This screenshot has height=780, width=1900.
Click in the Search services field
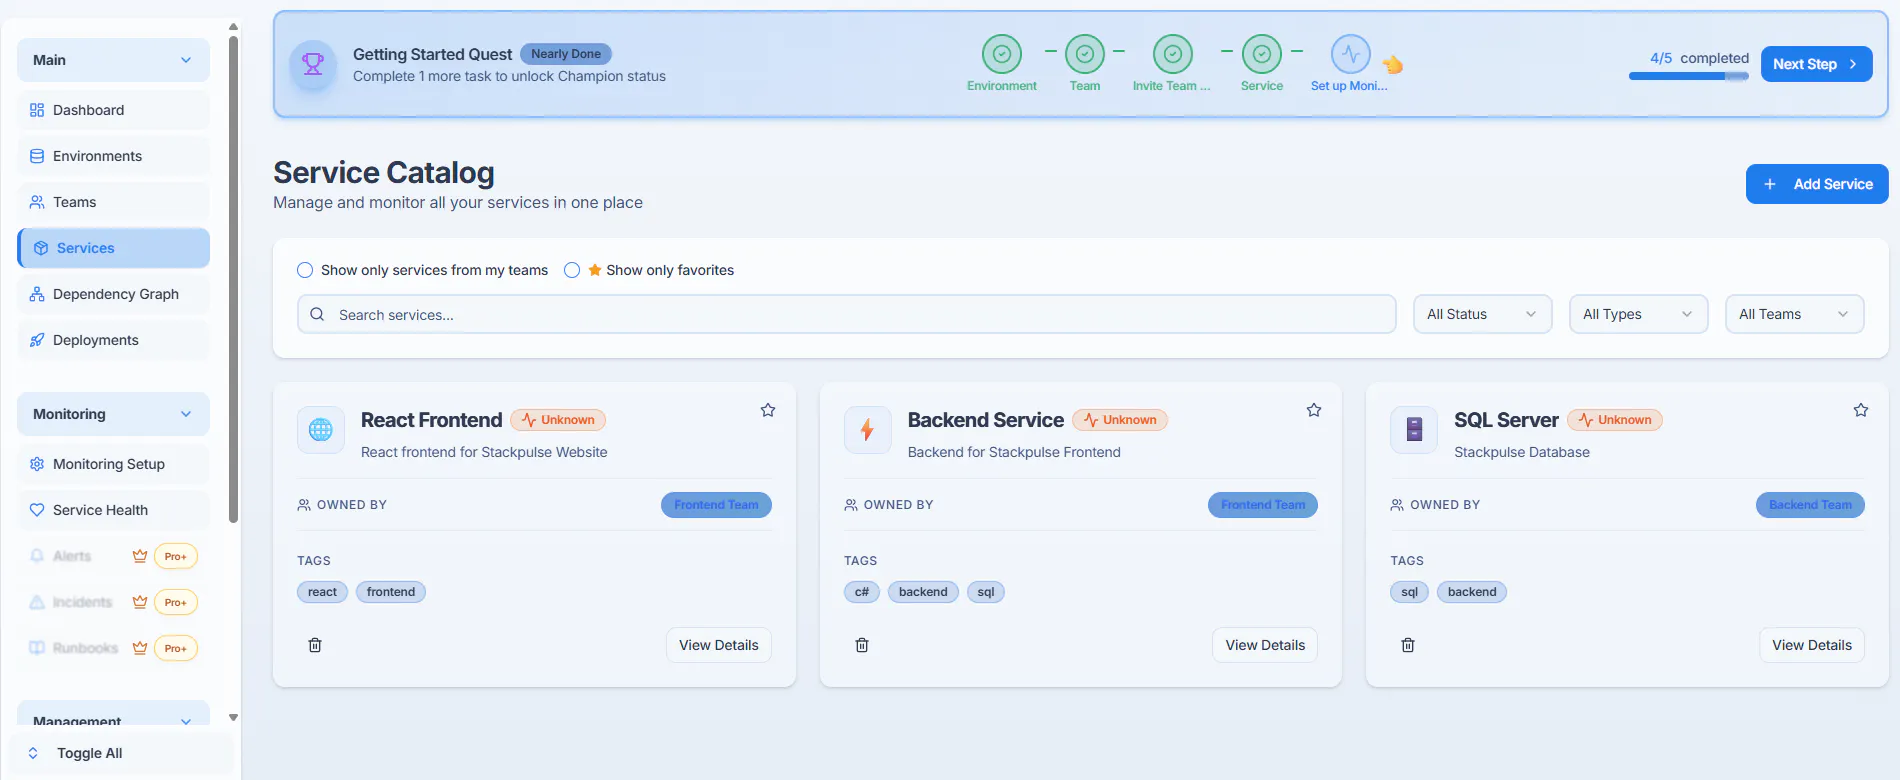pyautogui.click(x=846, y=314)
